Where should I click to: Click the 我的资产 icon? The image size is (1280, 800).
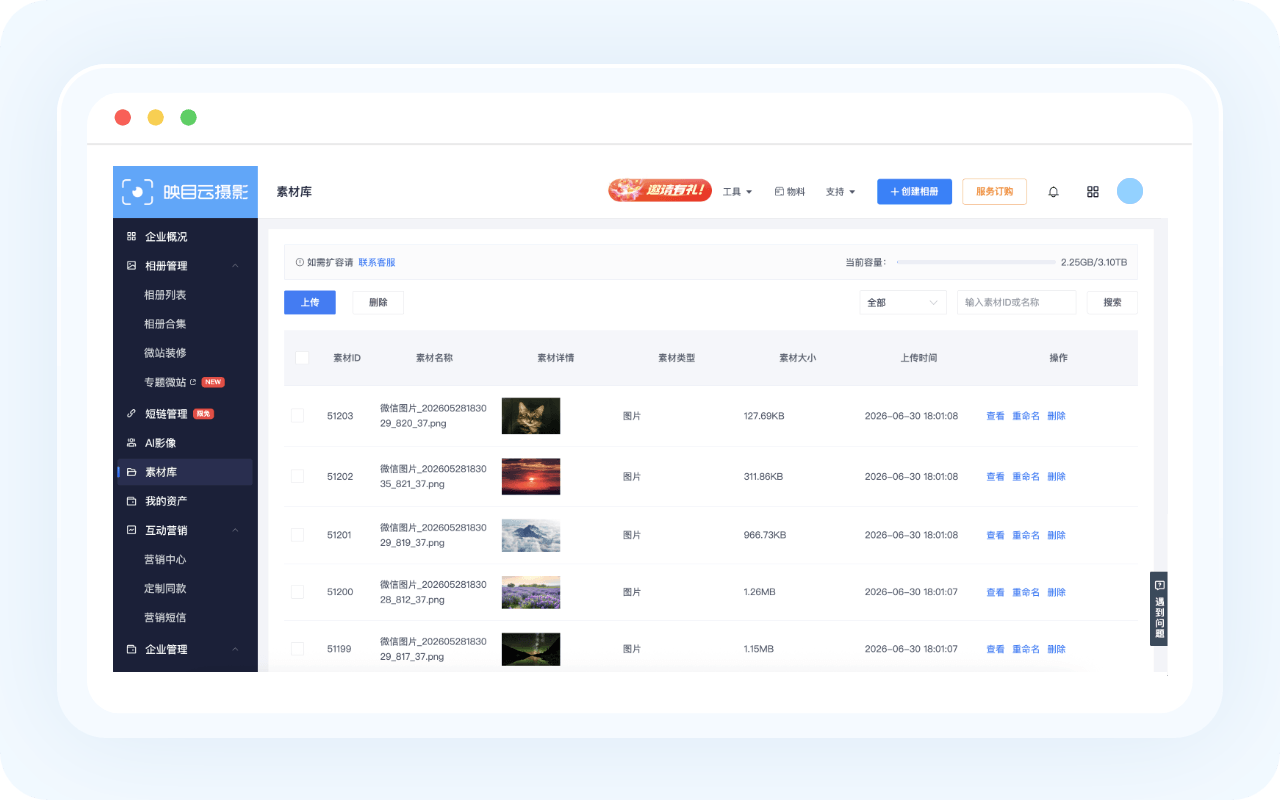[x=131, y=501]
